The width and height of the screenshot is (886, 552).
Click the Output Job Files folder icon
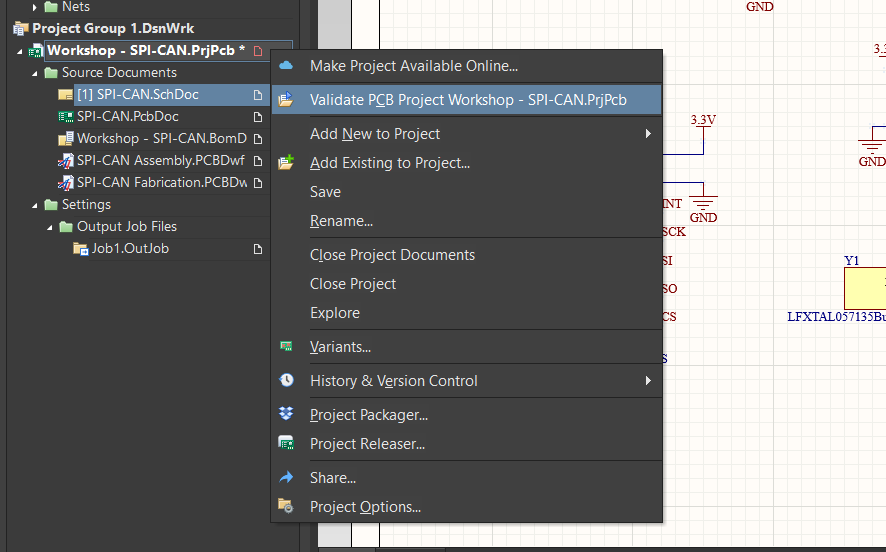(x=66, y=227)
